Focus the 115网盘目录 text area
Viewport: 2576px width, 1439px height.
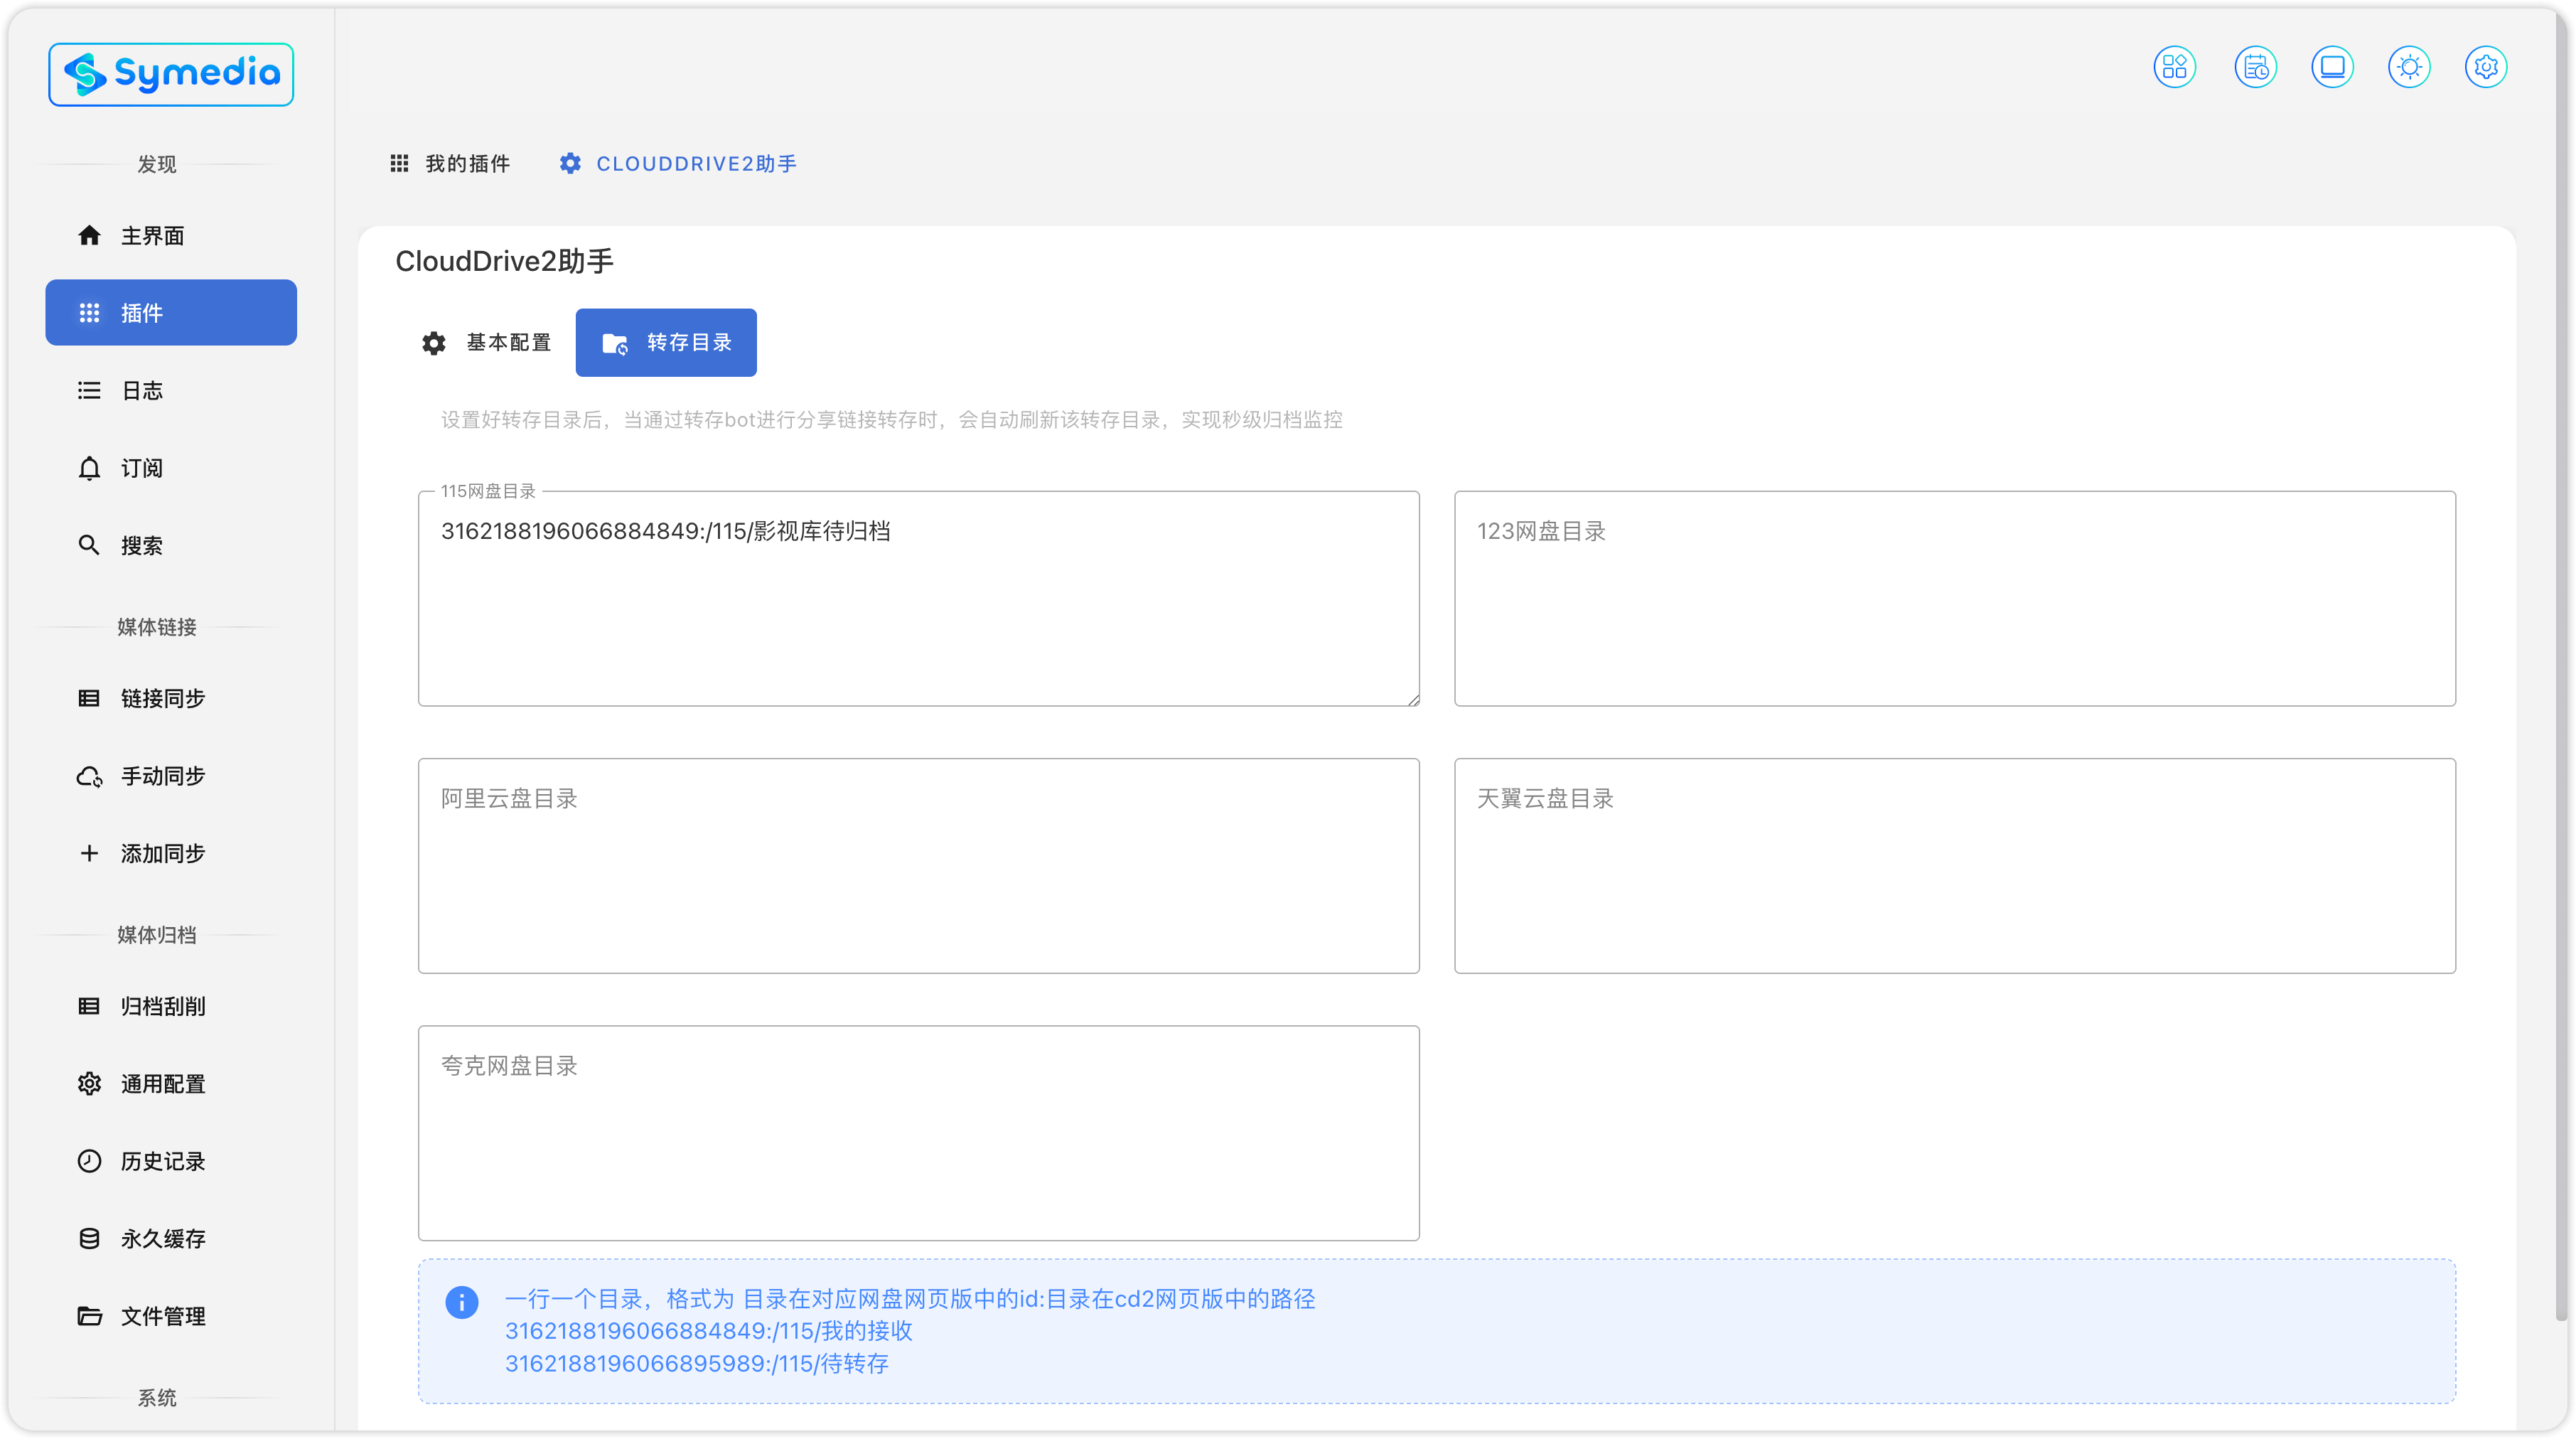(x=918, y=610)
